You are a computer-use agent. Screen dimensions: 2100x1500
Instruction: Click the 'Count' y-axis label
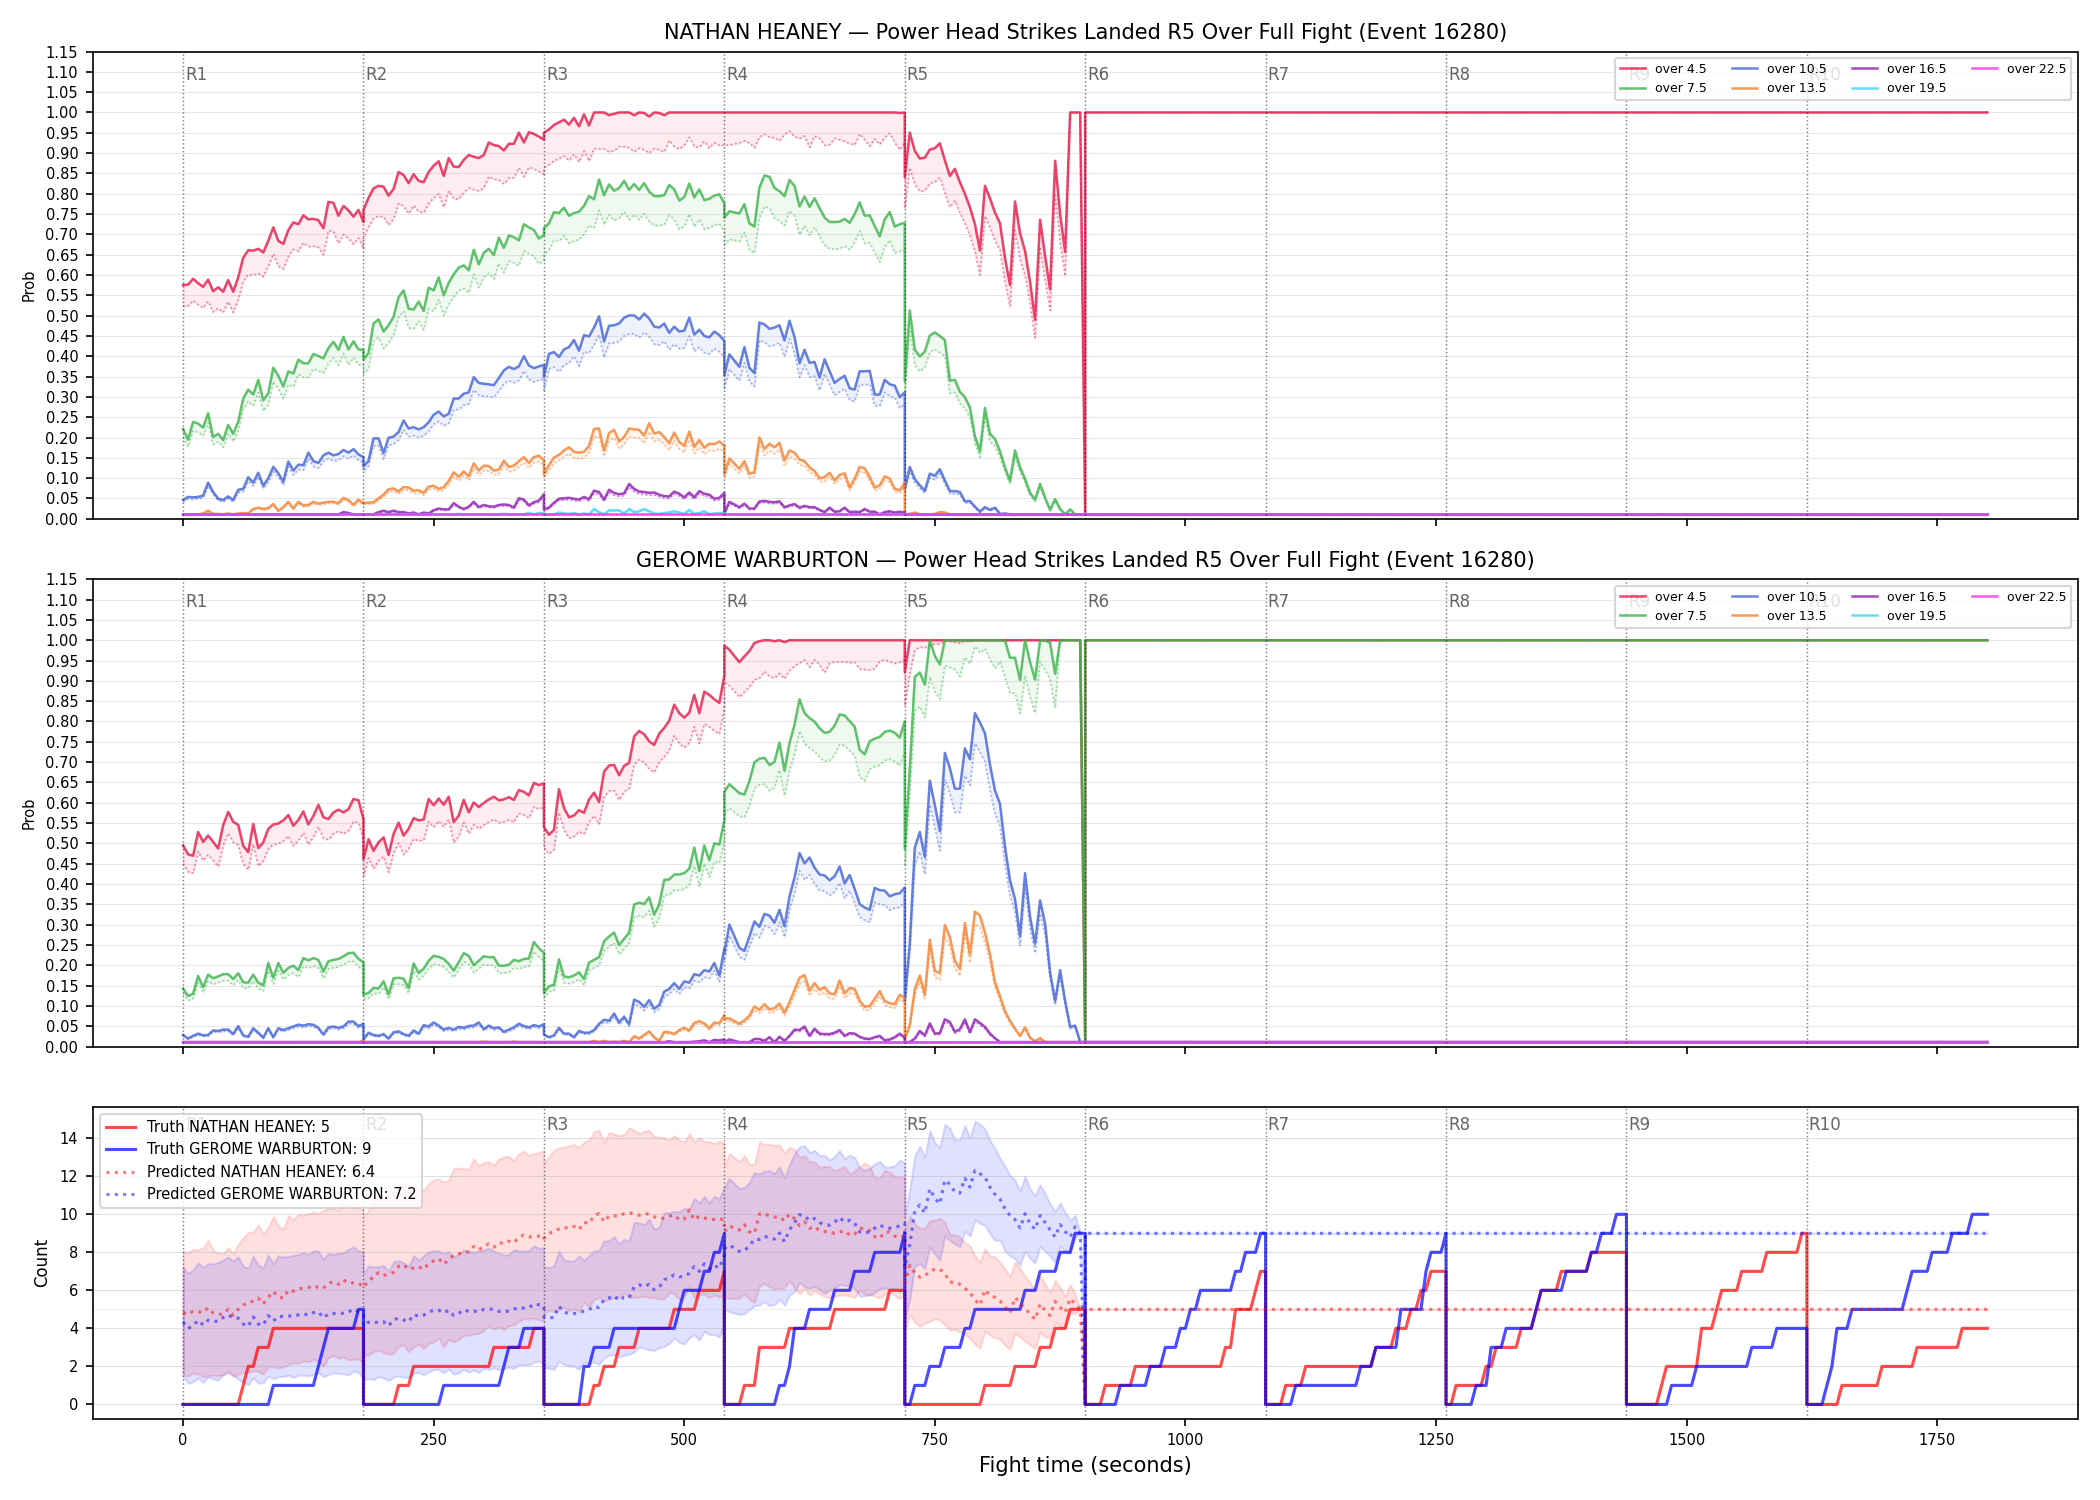pyautogui.click(x=41, y=1263)
